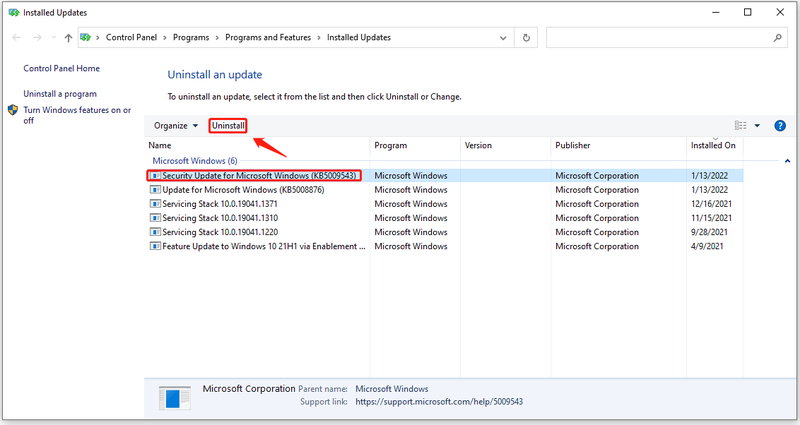This screenshot has height=425, width=800.
Task: Click the address bar Control Panel icon
Action: [85, 38]
